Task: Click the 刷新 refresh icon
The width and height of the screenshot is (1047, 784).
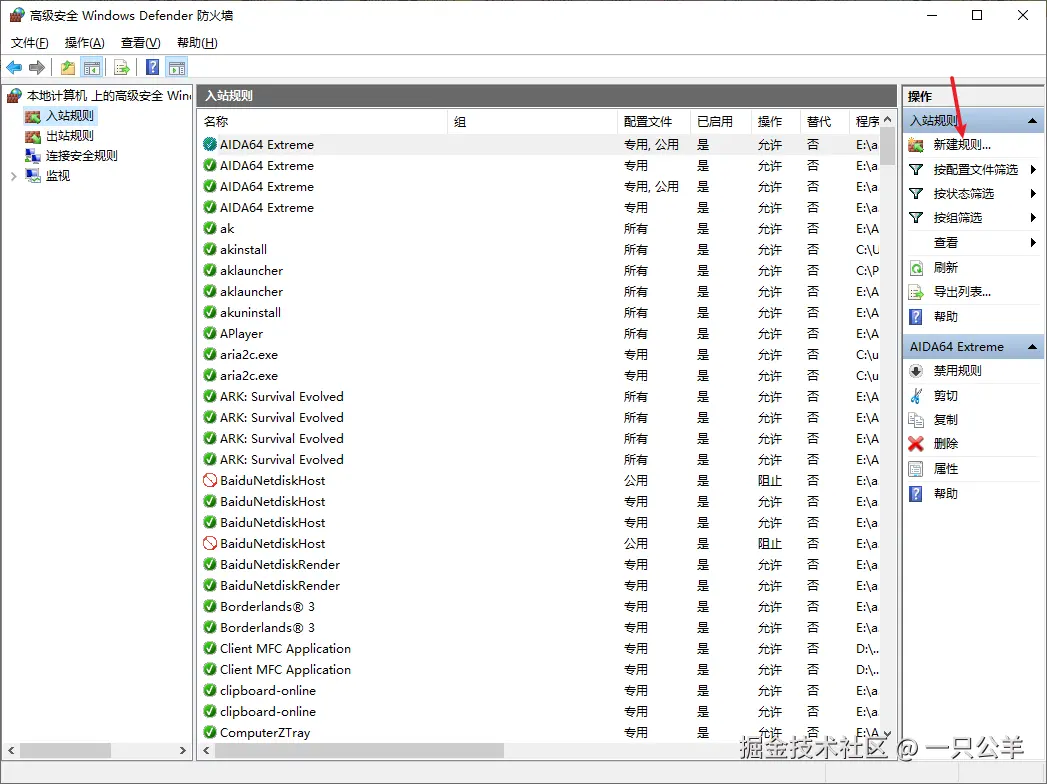Action: tap(916, 268)
